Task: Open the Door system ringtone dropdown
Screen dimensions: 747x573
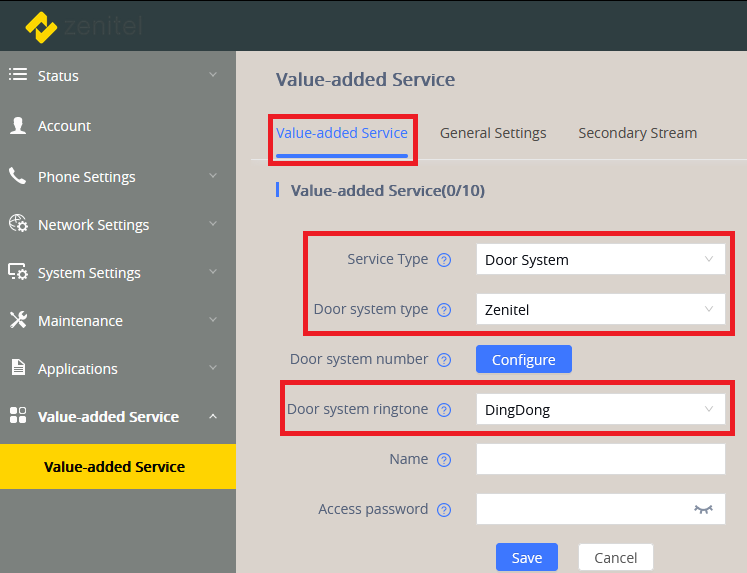Action: (x=600, y=410)
